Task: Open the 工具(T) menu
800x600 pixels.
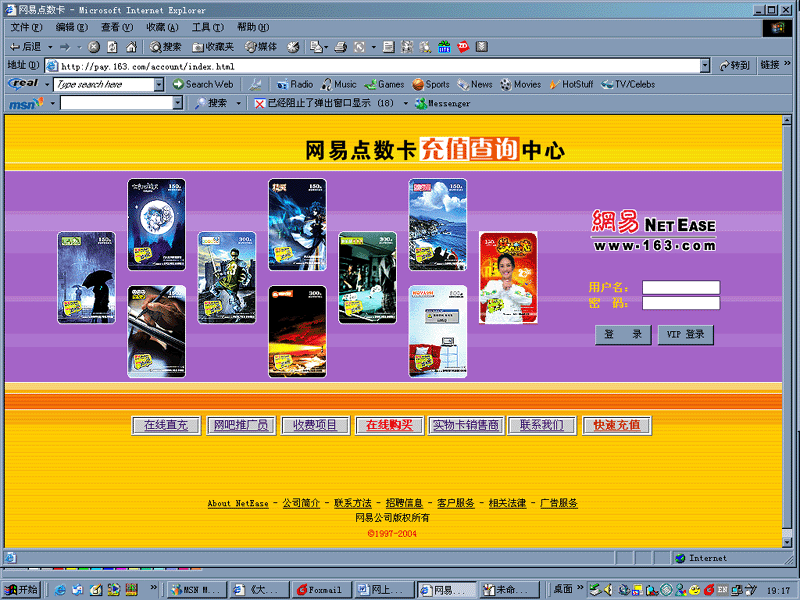Action: (208, 27)
